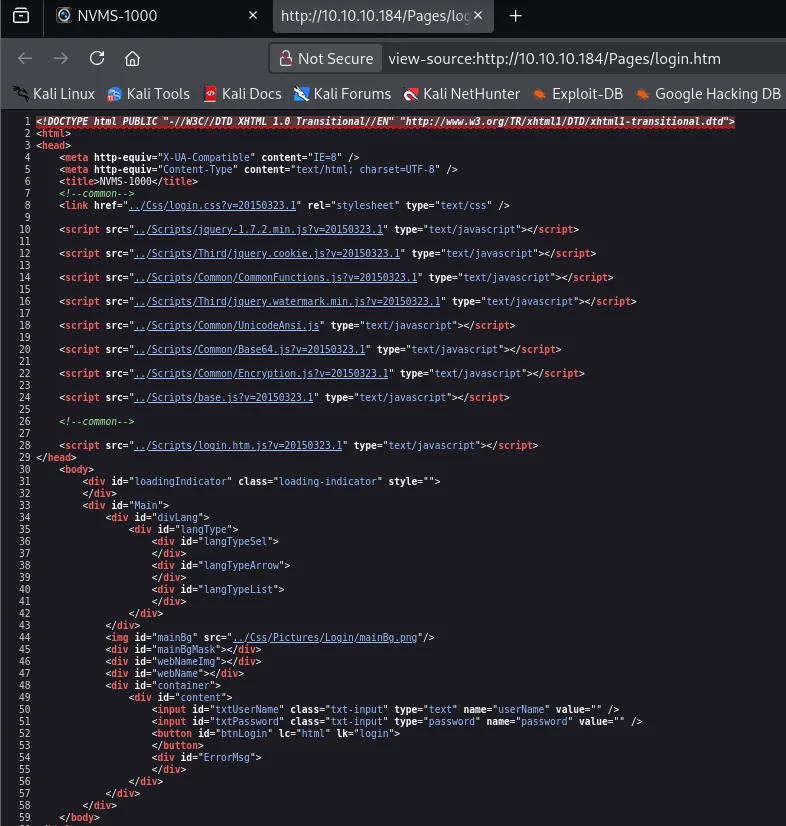Open the jquery-1.7.2.min.js script link

pos(259,230)
